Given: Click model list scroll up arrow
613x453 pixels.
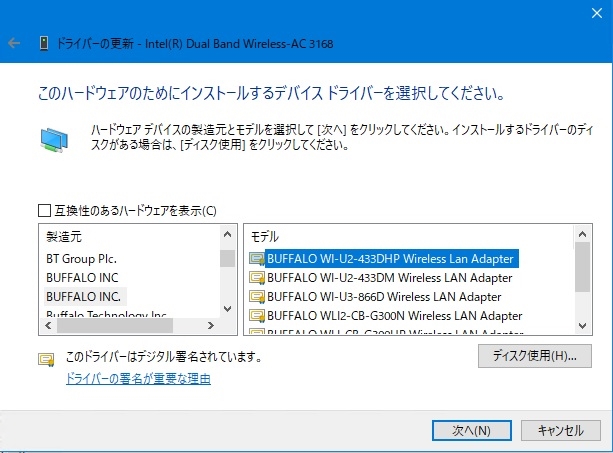Looking at the screenshot, I should (583, 235).
